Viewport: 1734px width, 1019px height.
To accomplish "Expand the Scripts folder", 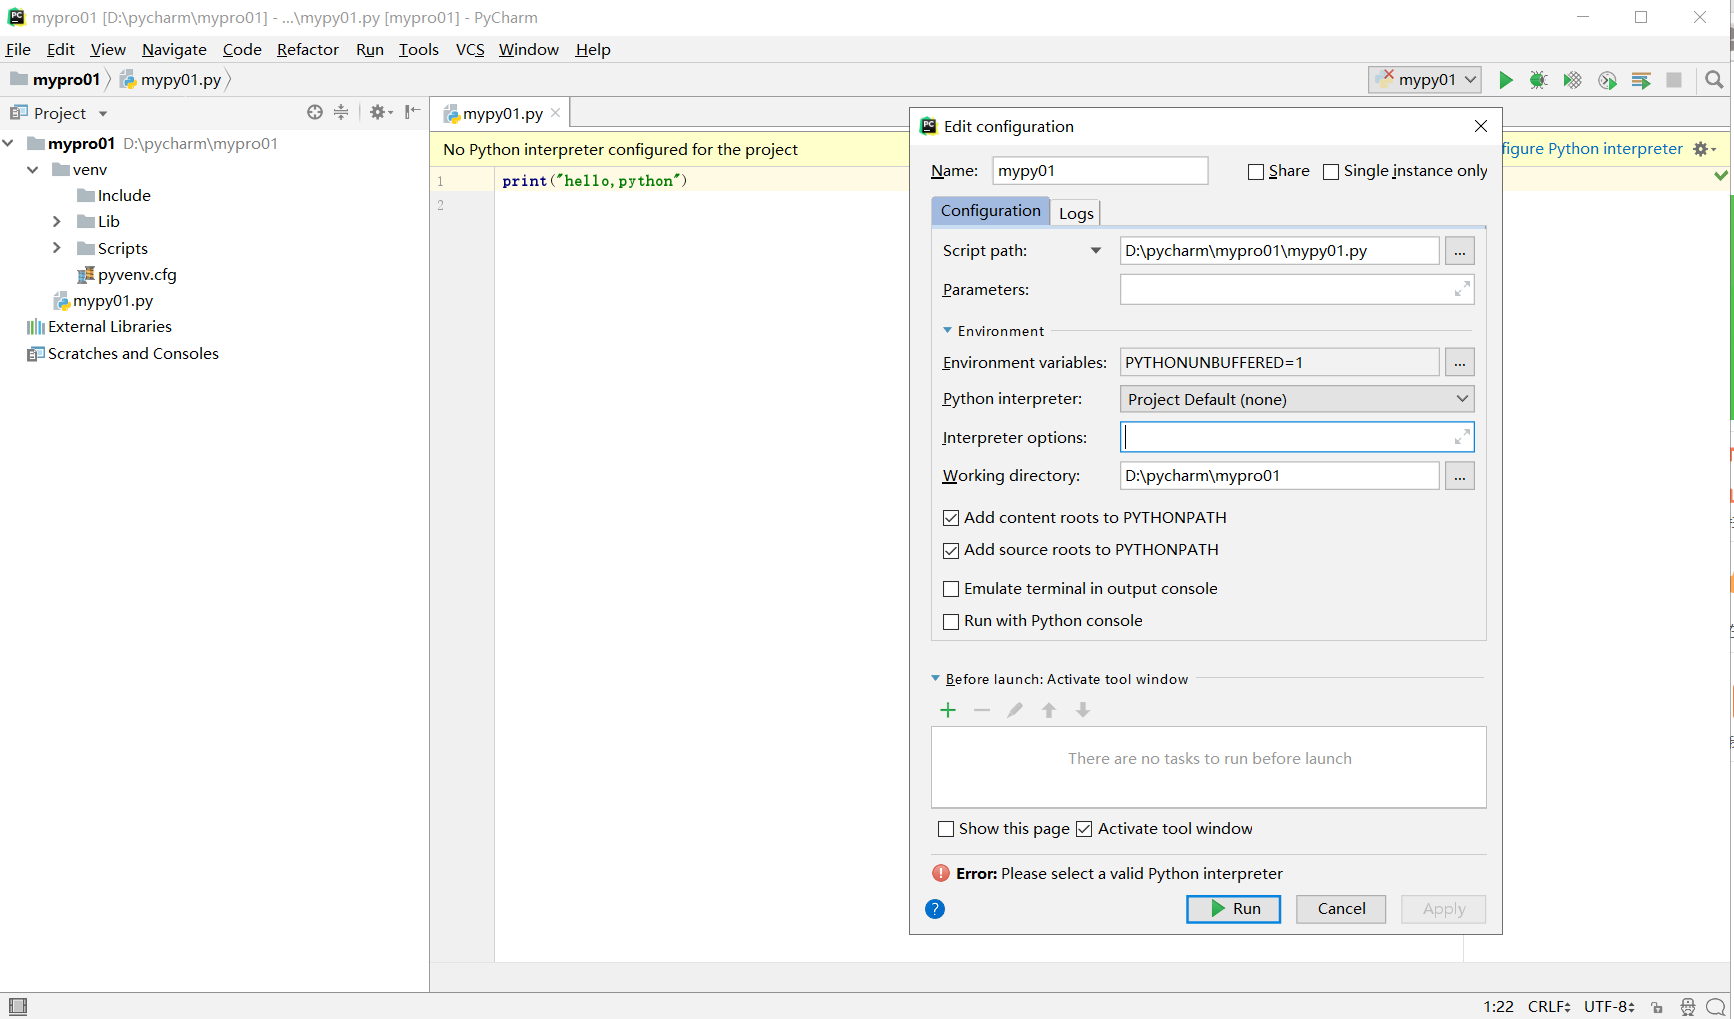I will [57, 248].
